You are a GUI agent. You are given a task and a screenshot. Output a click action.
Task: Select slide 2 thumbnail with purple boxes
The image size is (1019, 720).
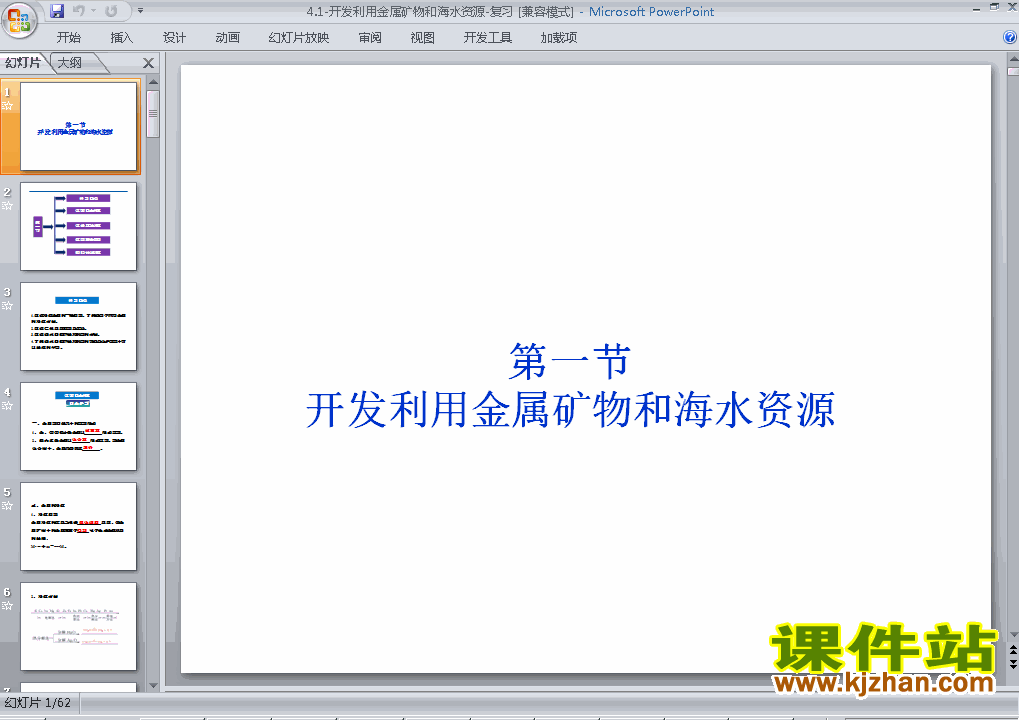point(79,227)
